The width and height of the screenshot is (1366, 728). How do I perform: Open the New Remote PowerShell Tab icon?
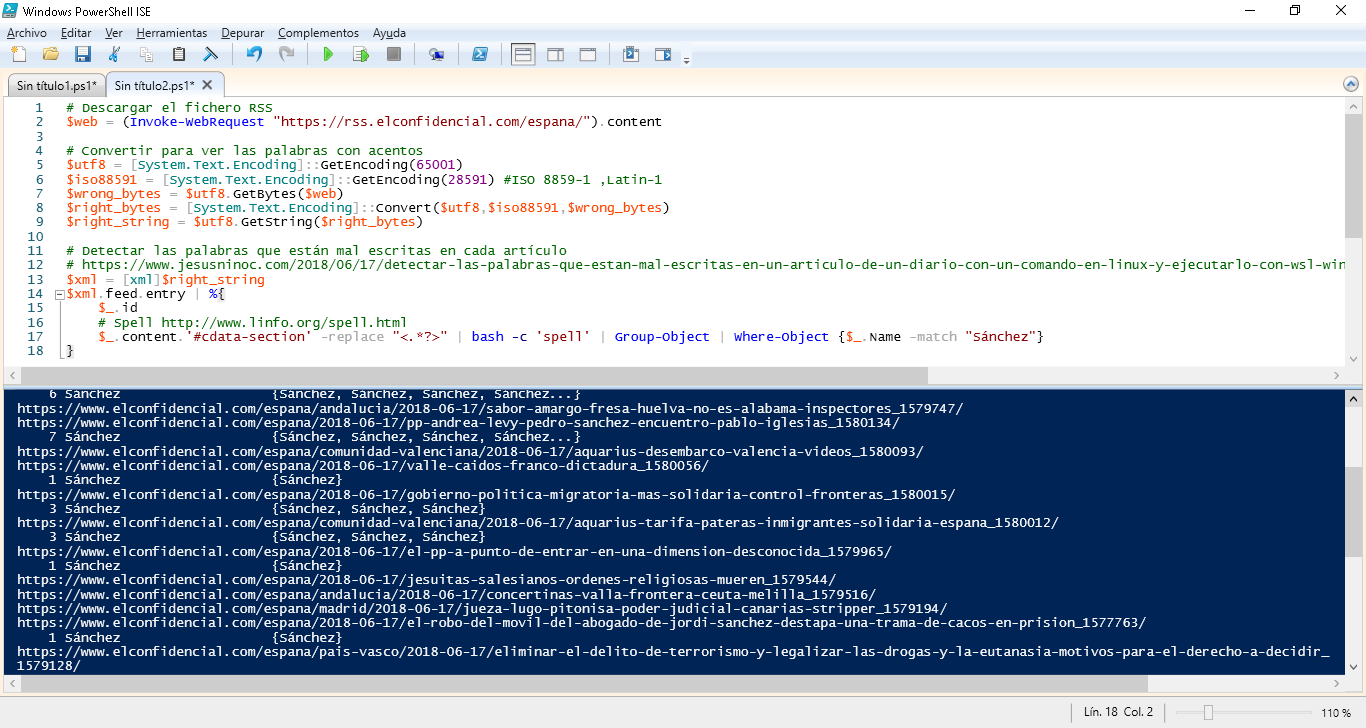click(436, 54)
